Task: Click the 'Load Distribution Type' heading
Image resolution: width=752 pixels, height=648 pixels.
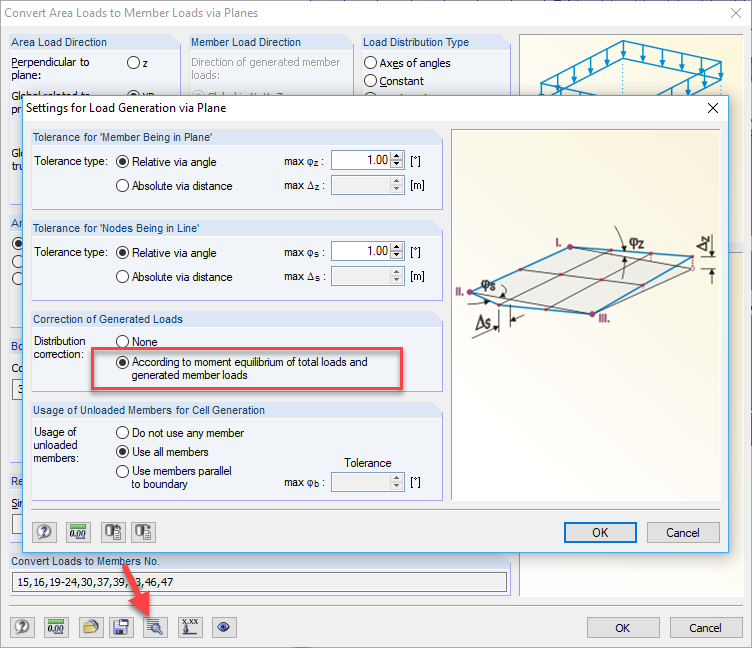Action: pos(416,42)
